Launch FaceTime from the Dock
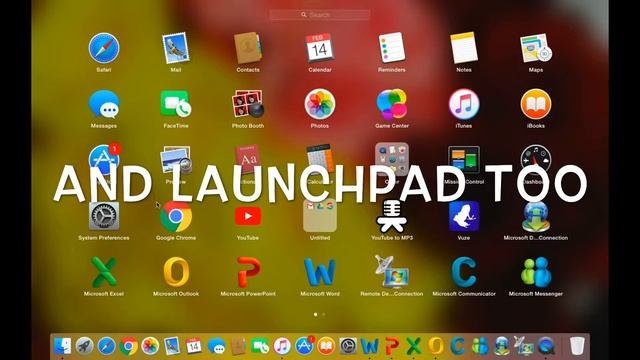The width and height of the screenshot is (640, 360). pos(260,346)
